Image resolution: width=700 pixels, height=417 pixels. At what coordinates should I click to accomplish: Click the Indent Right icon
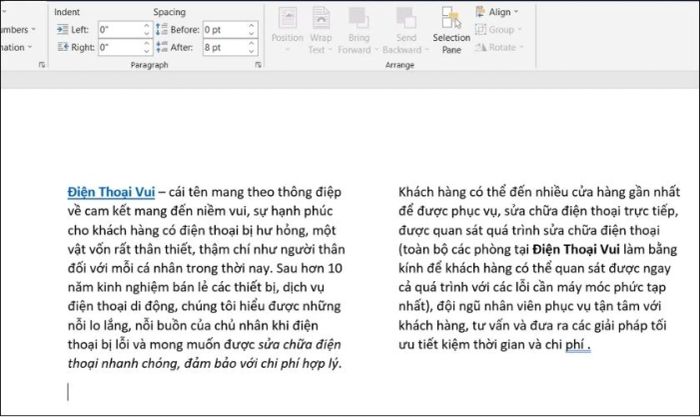pos(62,47)
